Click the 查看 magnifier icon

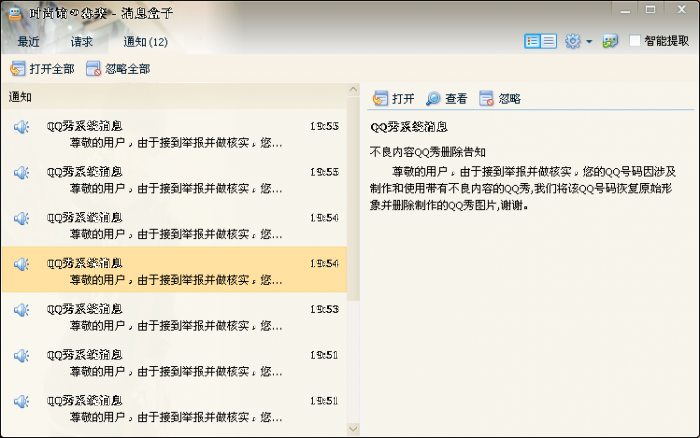tap(433, 98)
